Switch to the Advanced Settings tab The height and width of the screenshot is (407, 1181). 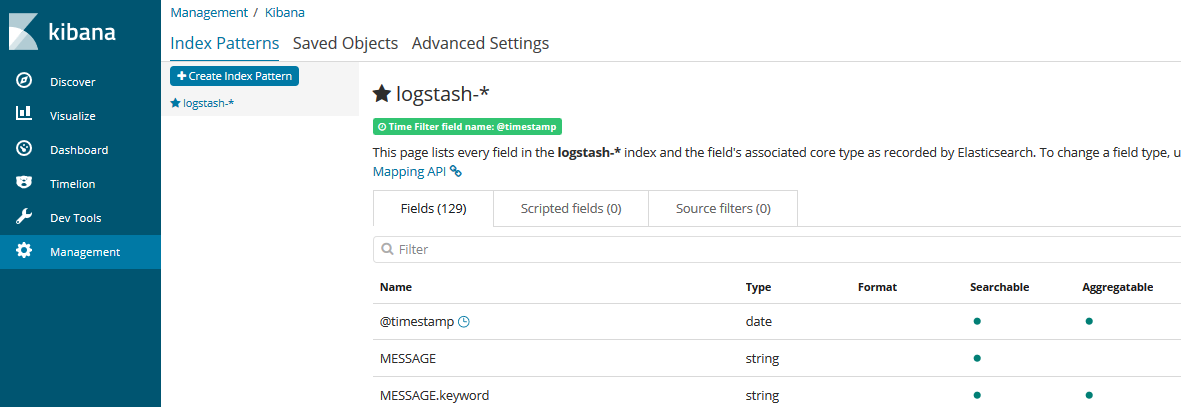coord(480,43)
